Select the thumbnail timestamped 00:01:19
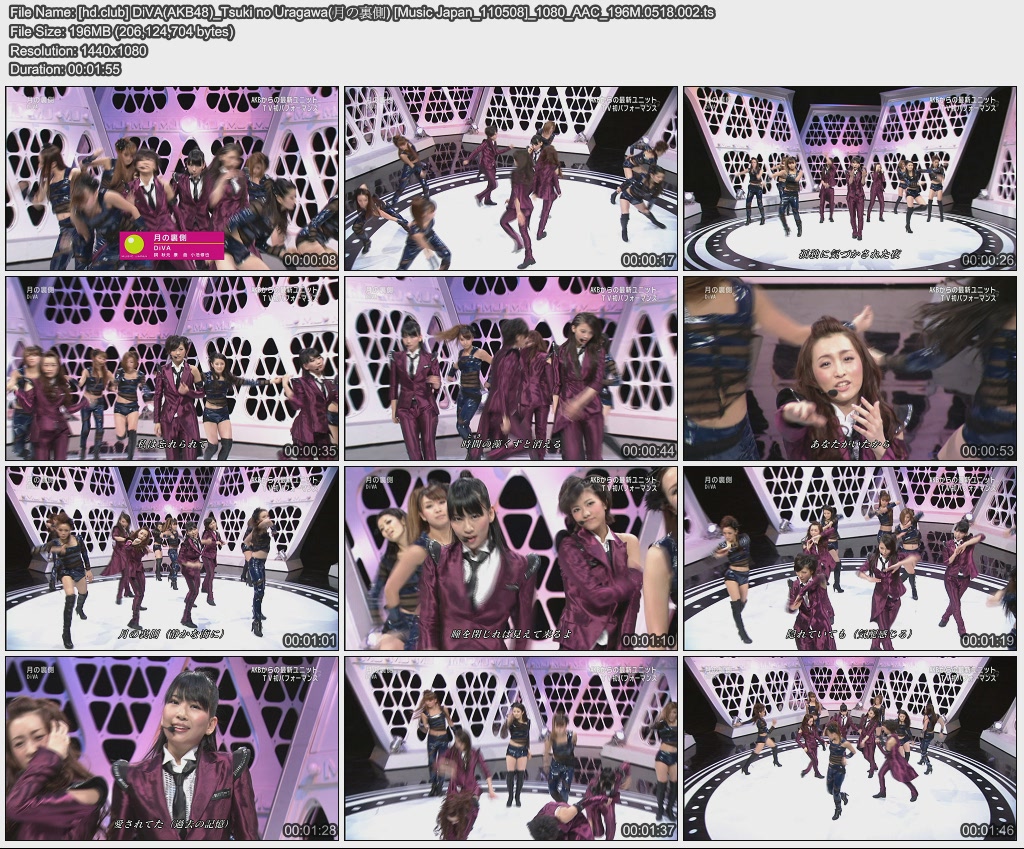This screenshot has height=849, width=1024. [850, 558]
